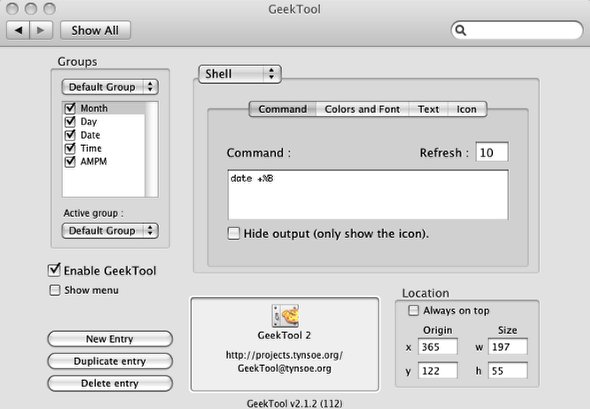The width and height of the screenshot is (590, 409).
Task: Click the GeekTool v2.1.2 (112) version text
Action: tap(294, 403)
